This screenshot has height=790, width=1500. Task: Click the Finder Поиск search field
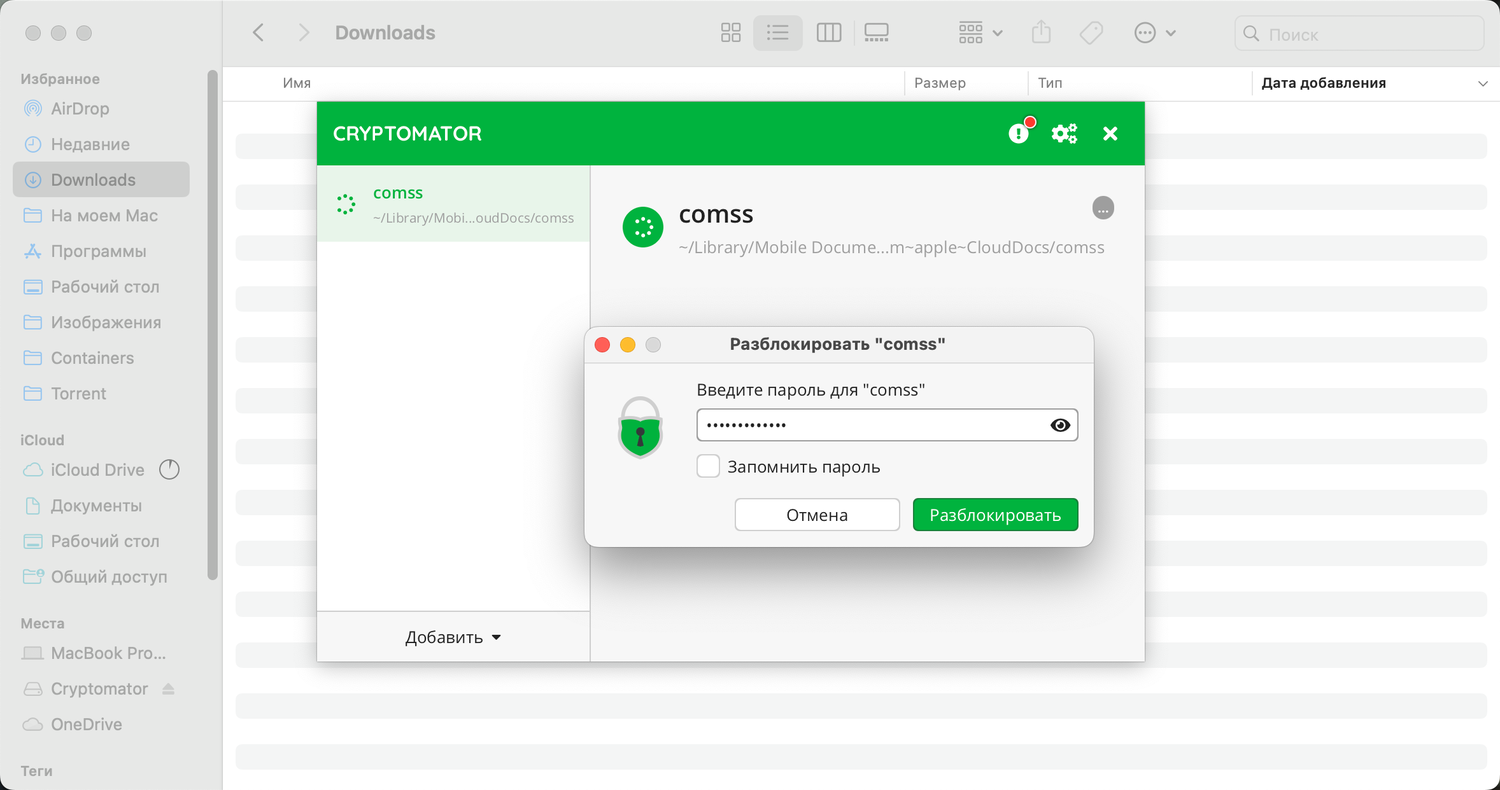click(x=1359, y=34)
